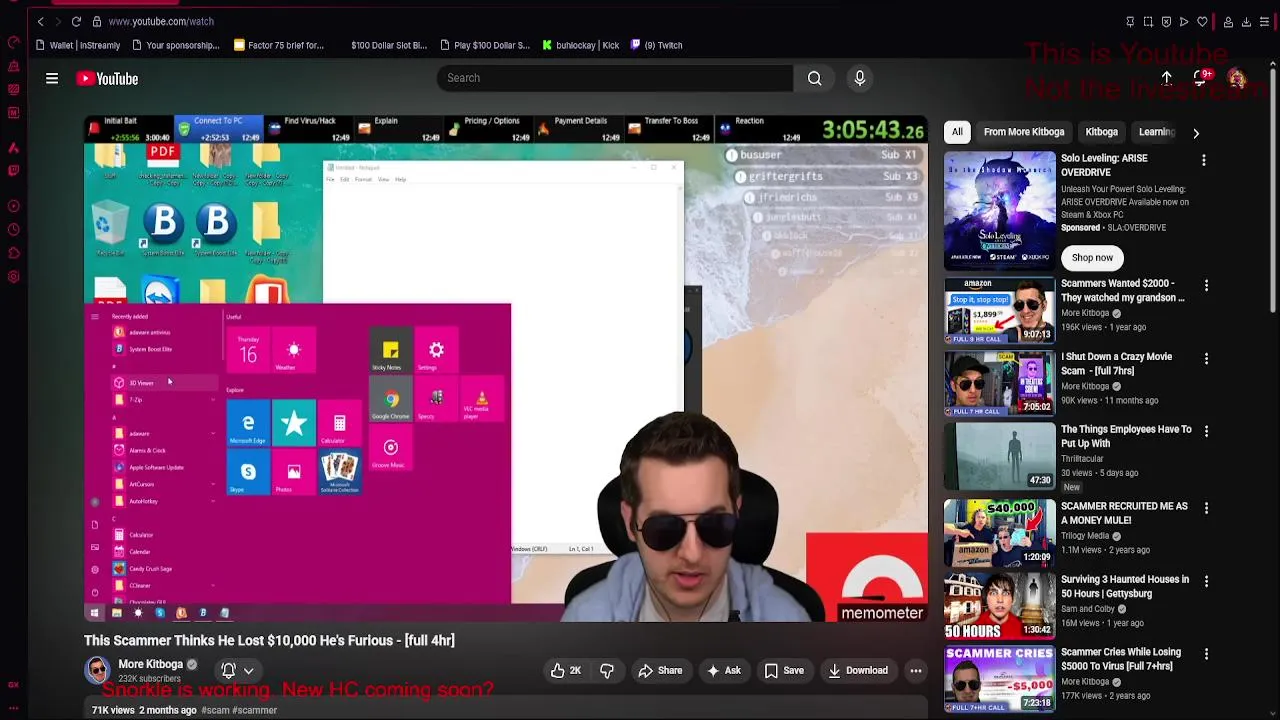1280x720 pixels.
Task: Open the account avatar menu
Action: (x=1237, y=78)
